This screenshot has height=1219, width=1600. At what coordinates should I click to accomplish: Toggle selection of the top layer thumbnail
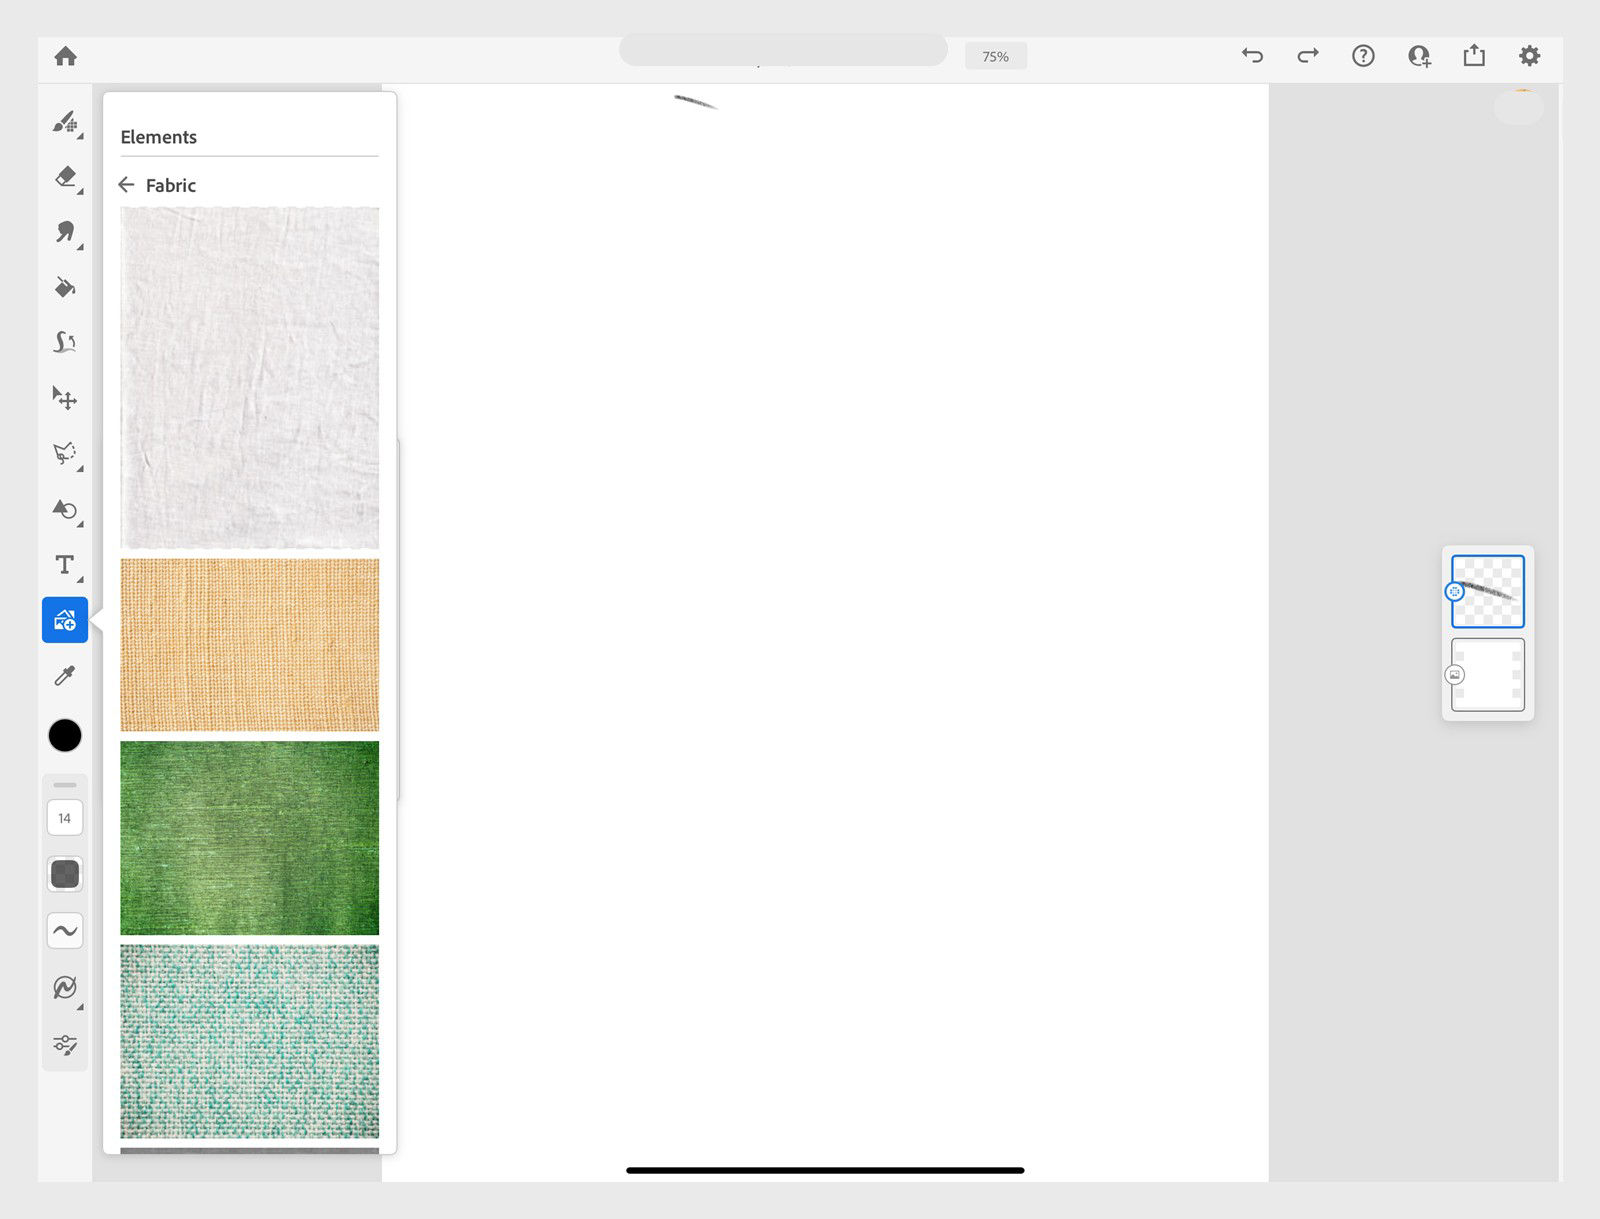pyautogui.click(x=1486, y=591)
